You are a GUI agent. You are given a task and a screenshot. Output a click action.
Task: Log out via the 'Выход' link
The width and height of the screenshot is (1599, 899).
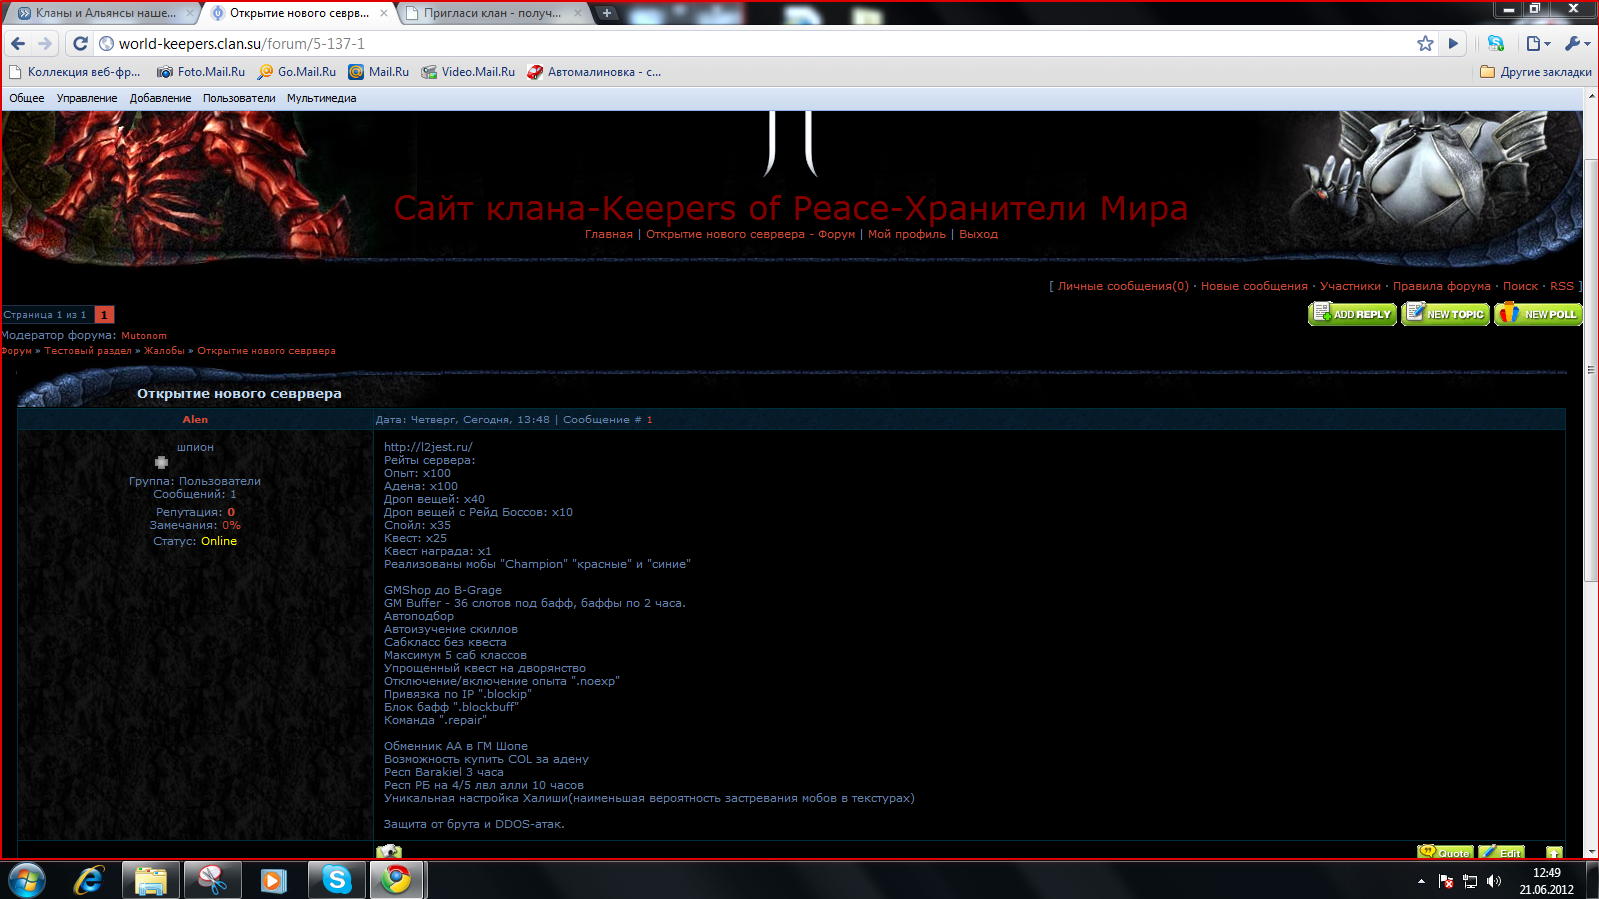pos(979,234)
